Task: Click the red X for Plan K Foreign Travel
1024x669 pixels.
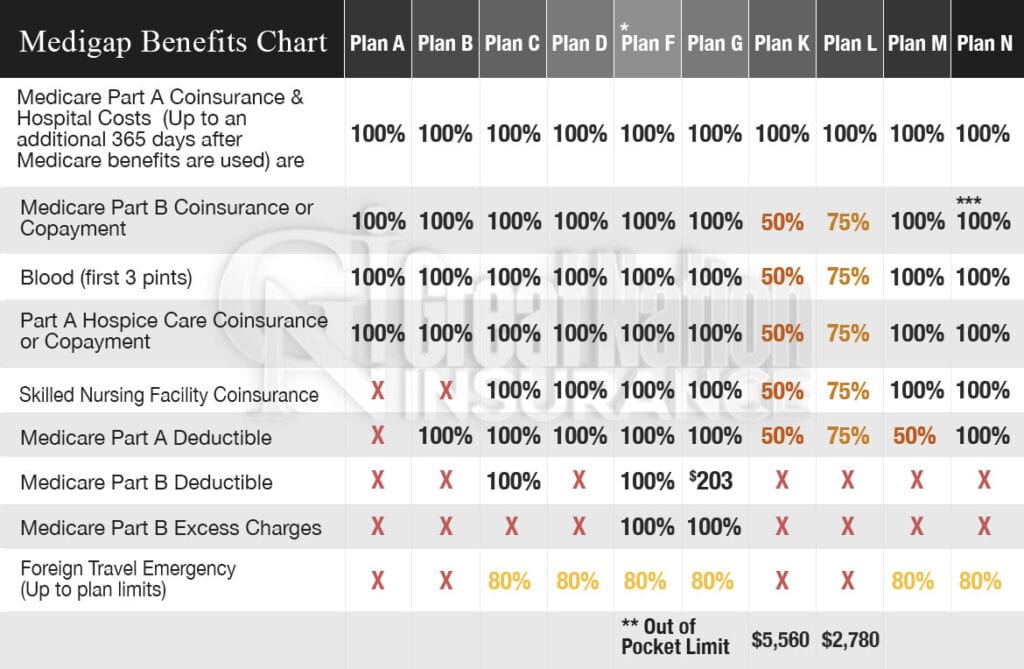Action: pyautogui.click(x=782, y=580)
